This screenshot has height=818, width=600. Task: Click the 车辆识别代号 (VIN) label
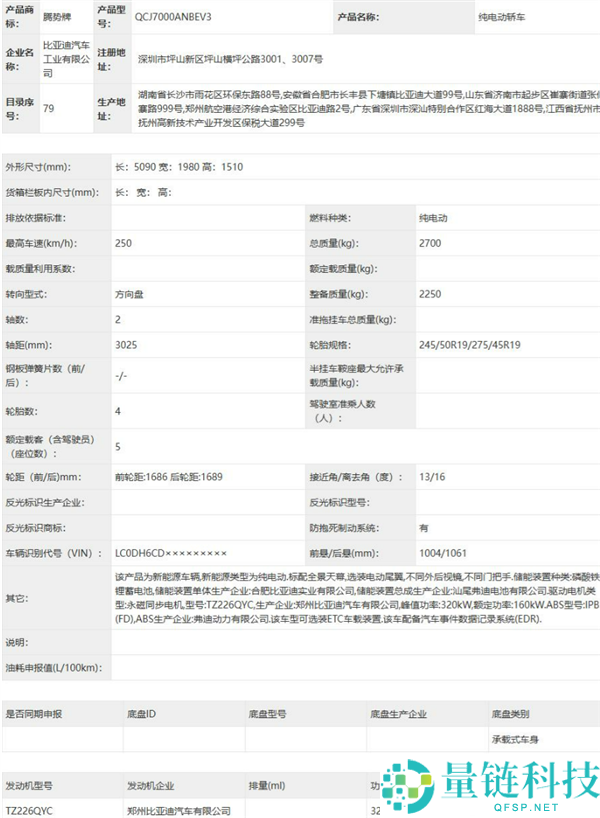pos(54,553)
